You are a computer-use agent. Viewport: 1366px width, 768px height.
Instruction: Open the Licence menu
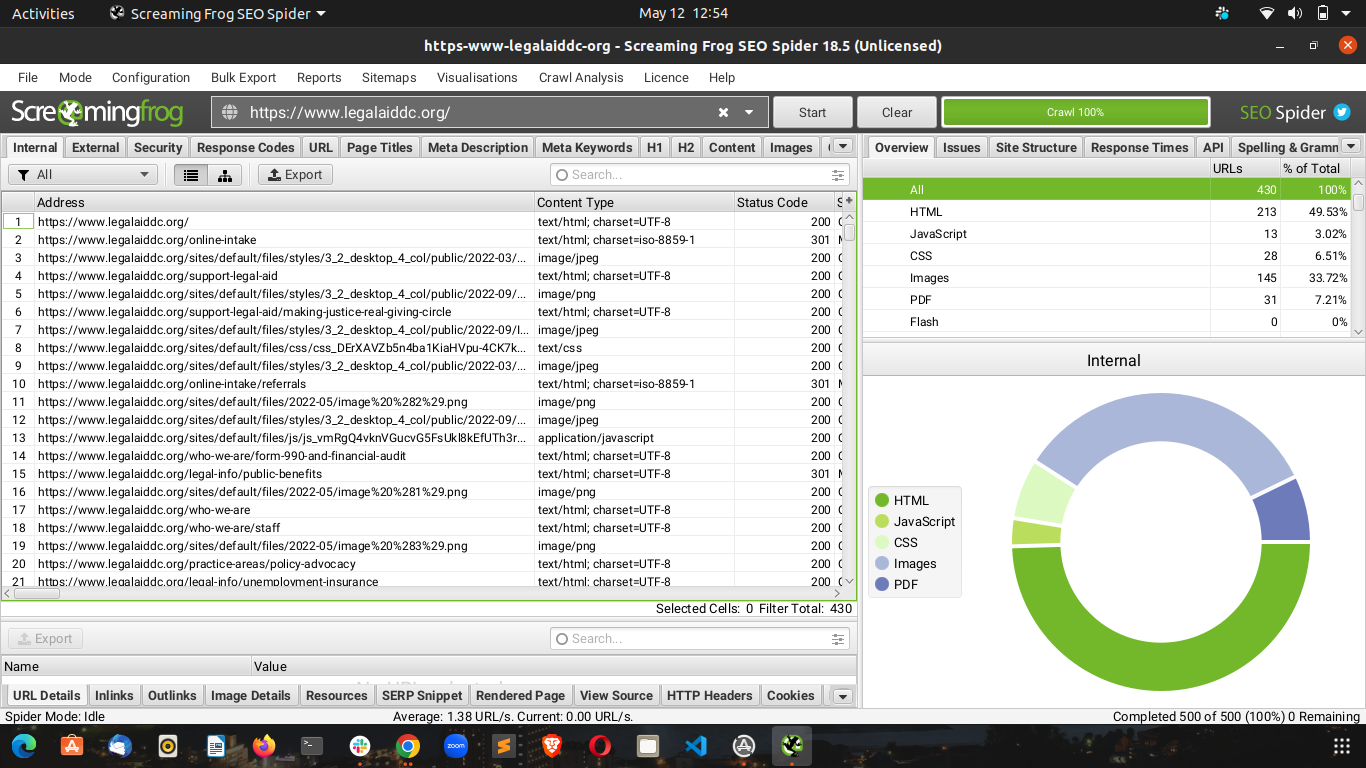[666, 77]
